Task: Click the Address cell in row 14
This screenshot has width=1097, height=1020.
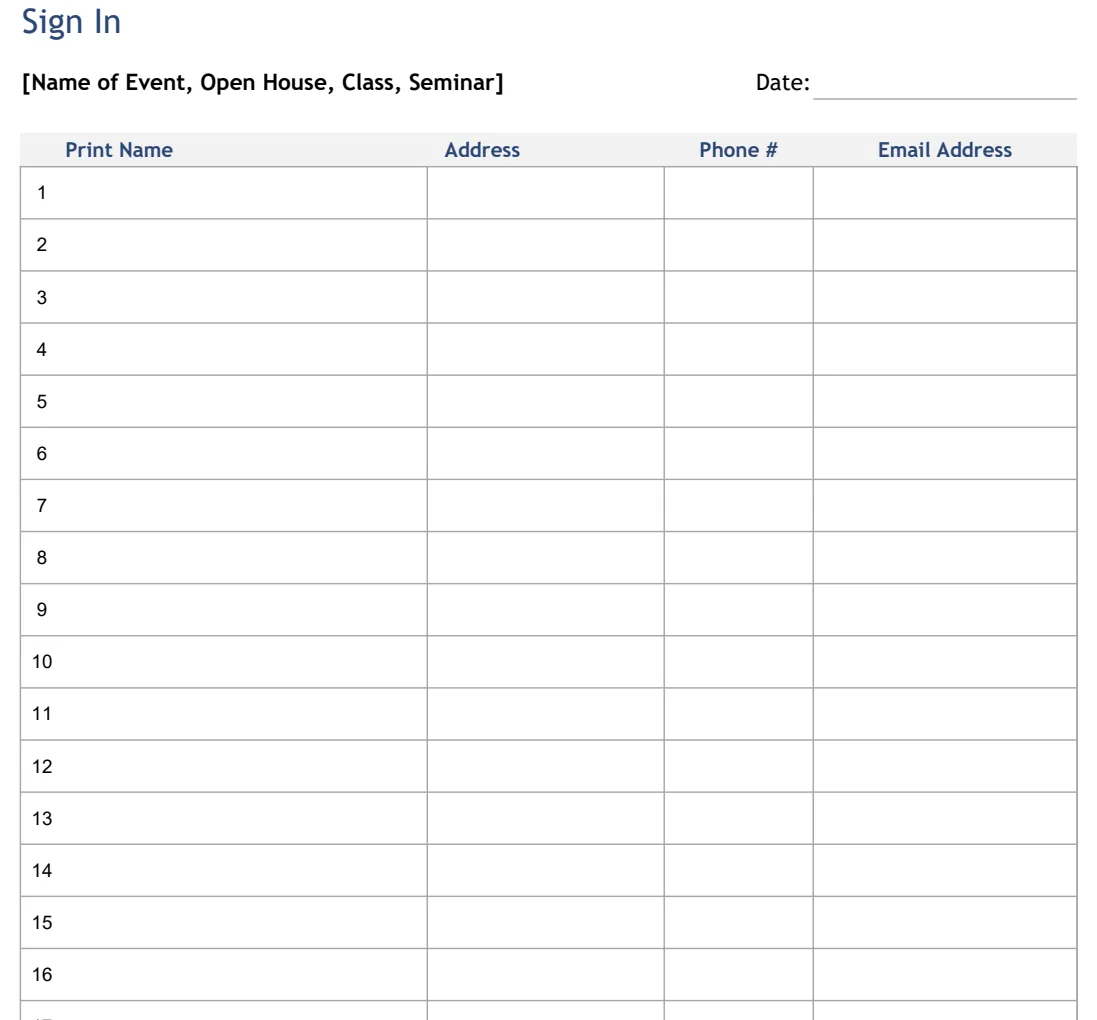Action: pos(546,870)
